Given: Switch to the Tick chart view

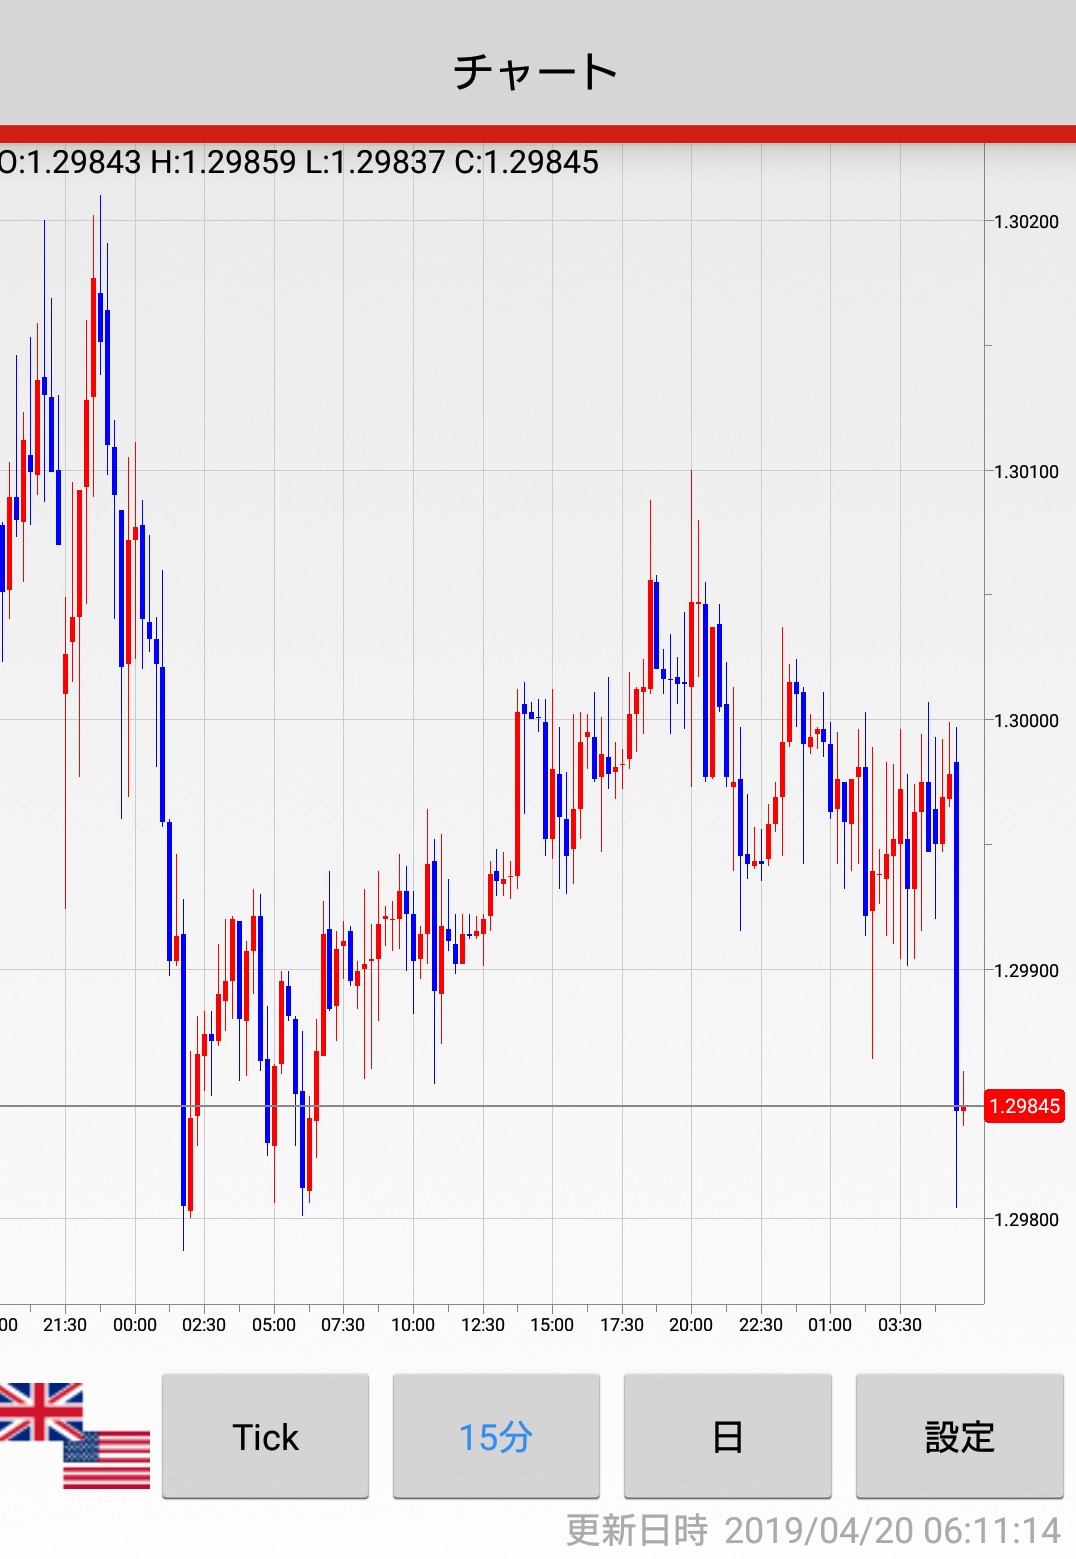Looking at the screenshot, I should tap(265, 1436).
